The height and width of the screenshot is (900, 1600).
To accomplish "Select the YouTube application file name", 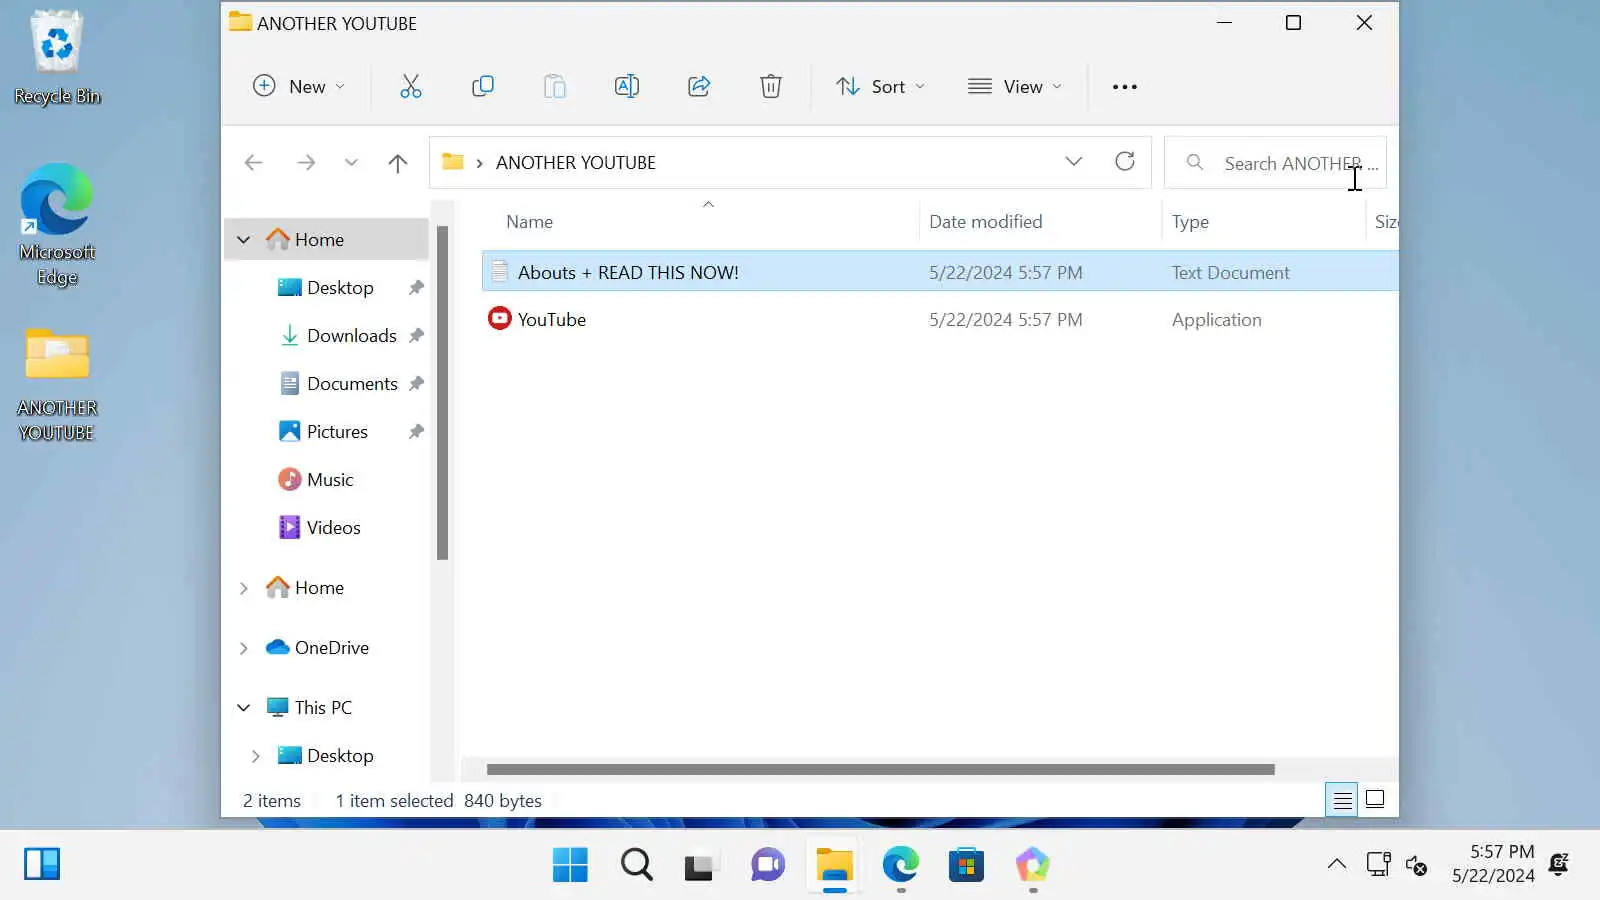I will pyautogui.click(x=552, y=320).
